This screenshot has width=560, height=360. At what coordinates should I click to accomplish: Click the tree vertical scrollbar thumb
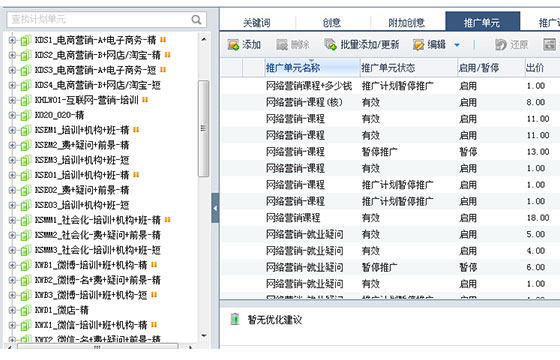click(x=204, y=129)
